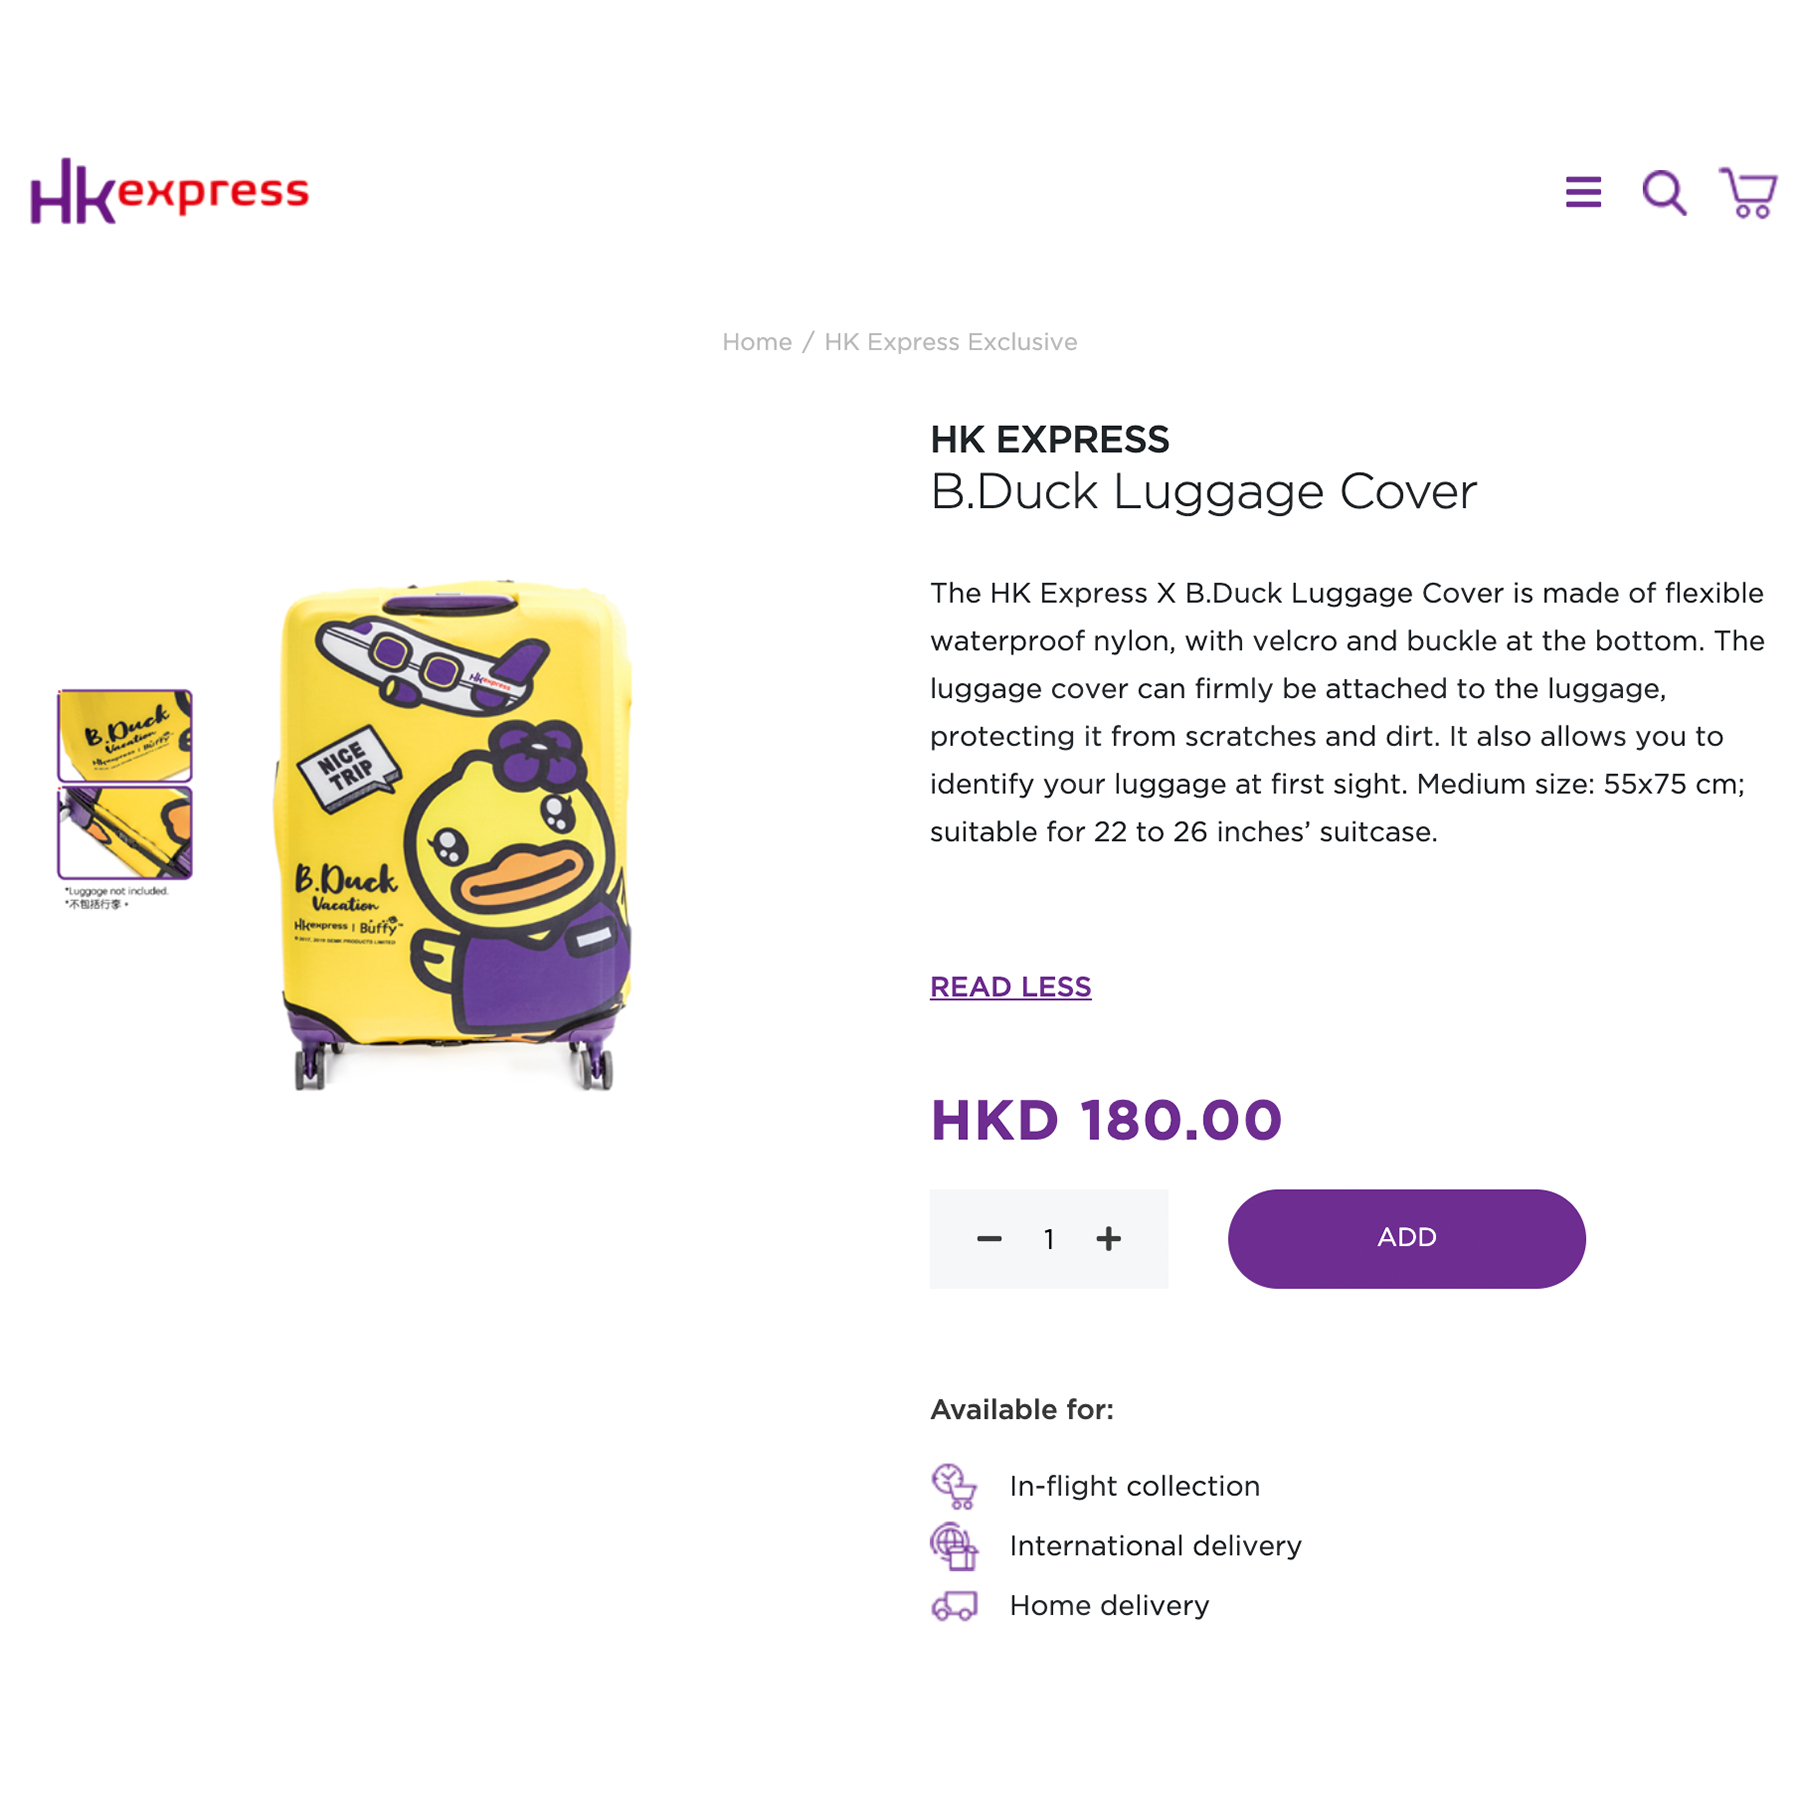The image size is (1800, 1800).
Task: Select the second buckle detail thumbnail
Action: (125, 833)
